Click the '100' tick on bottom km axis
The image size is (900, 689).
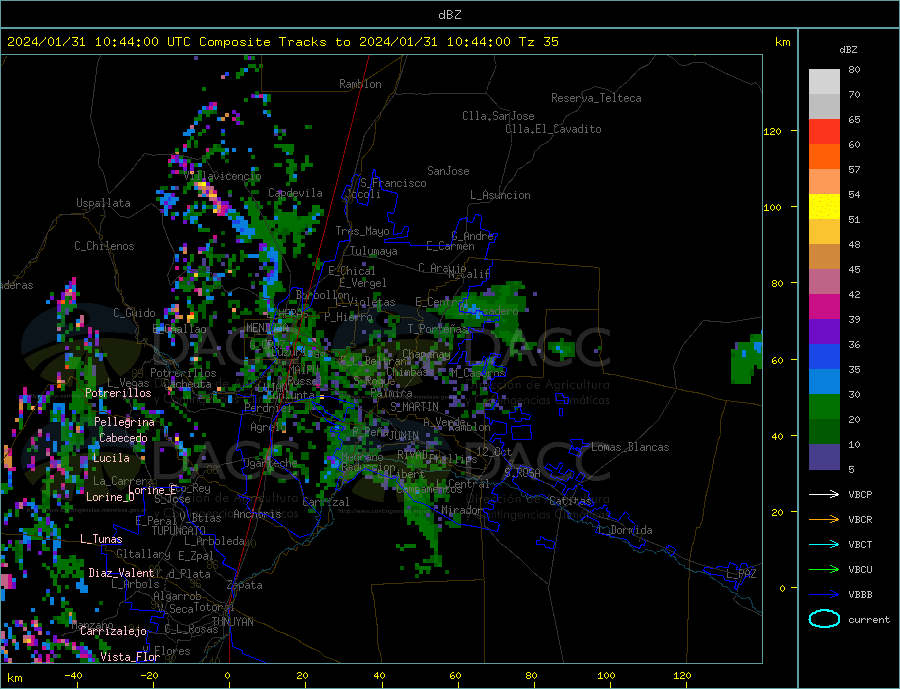[x=606, y=675]
